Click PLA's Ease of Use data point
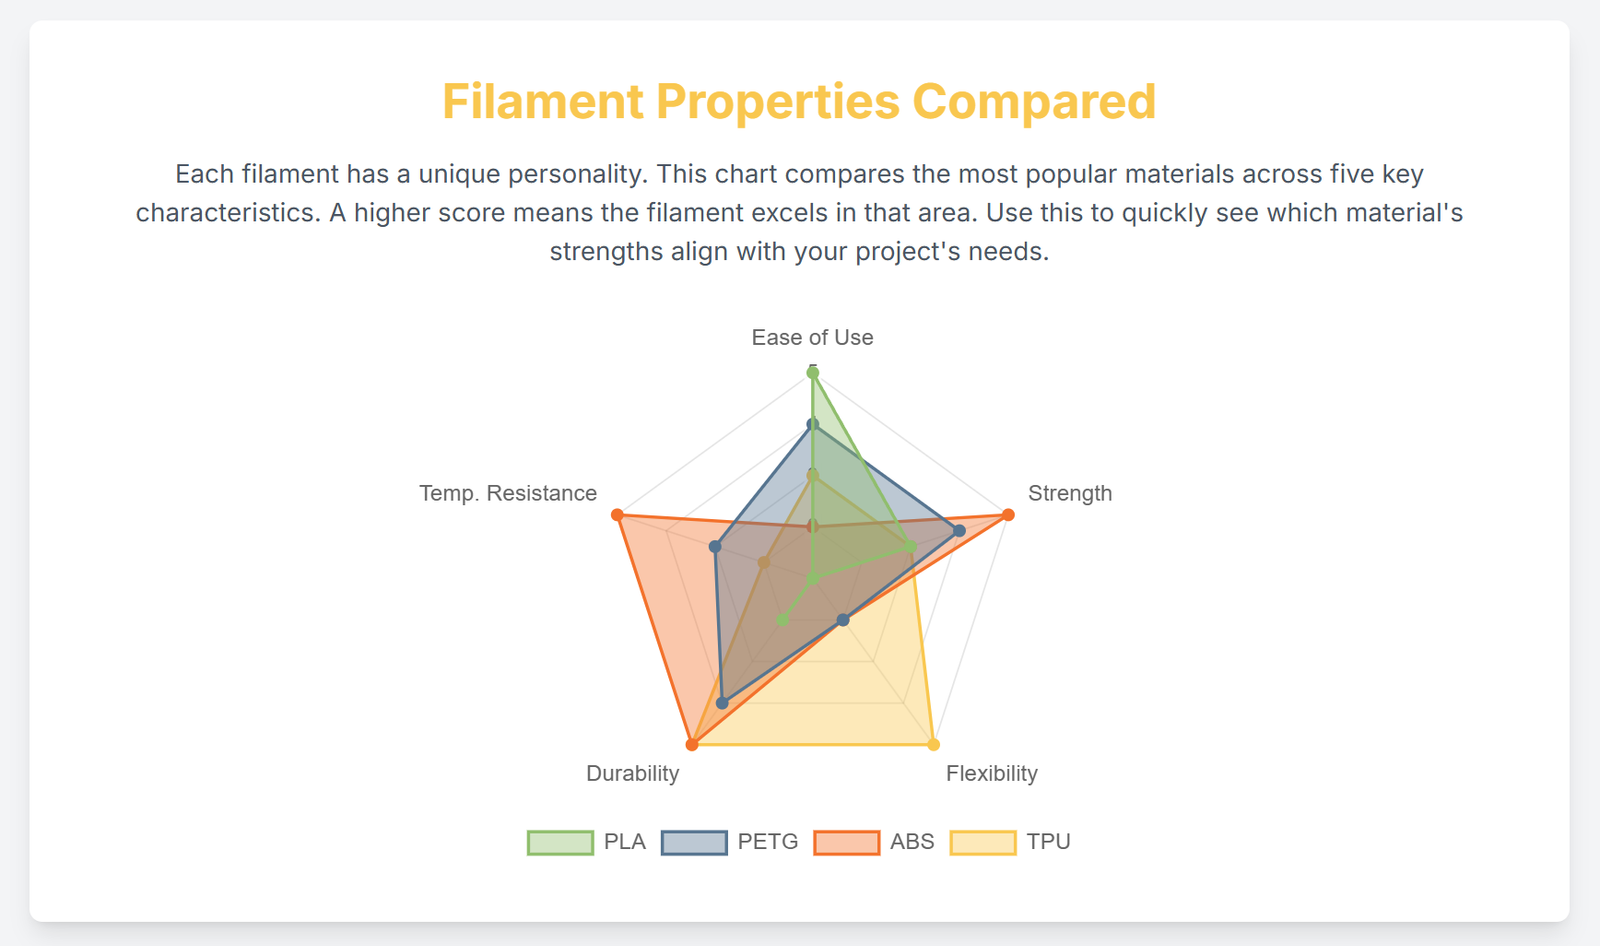Image resolution: width=1600 pixels, height=946 pixels. pos(813,373)
